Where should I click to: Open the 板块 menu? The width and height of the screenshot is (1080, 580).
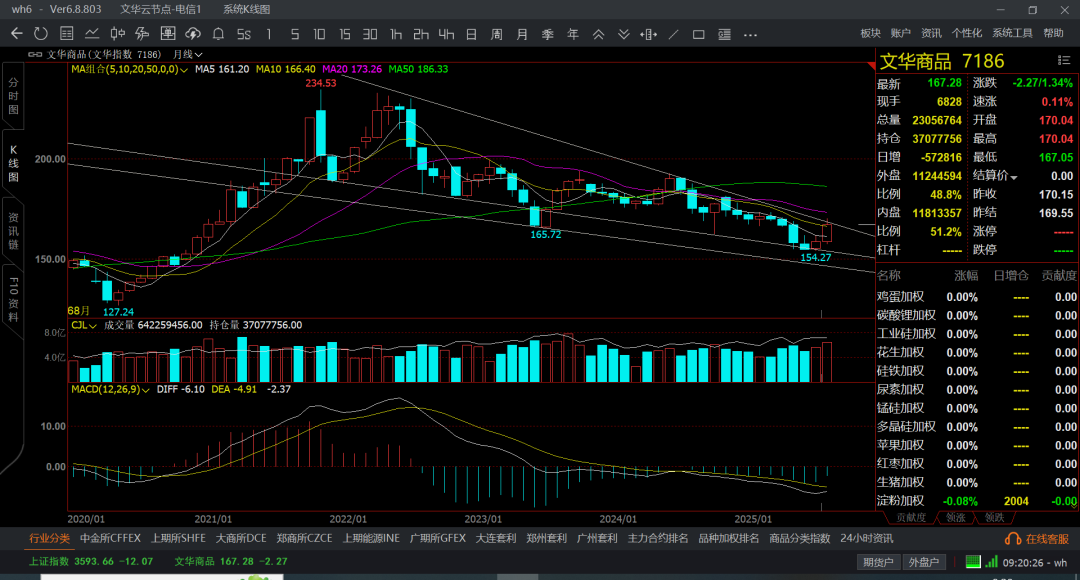[871, 33]
